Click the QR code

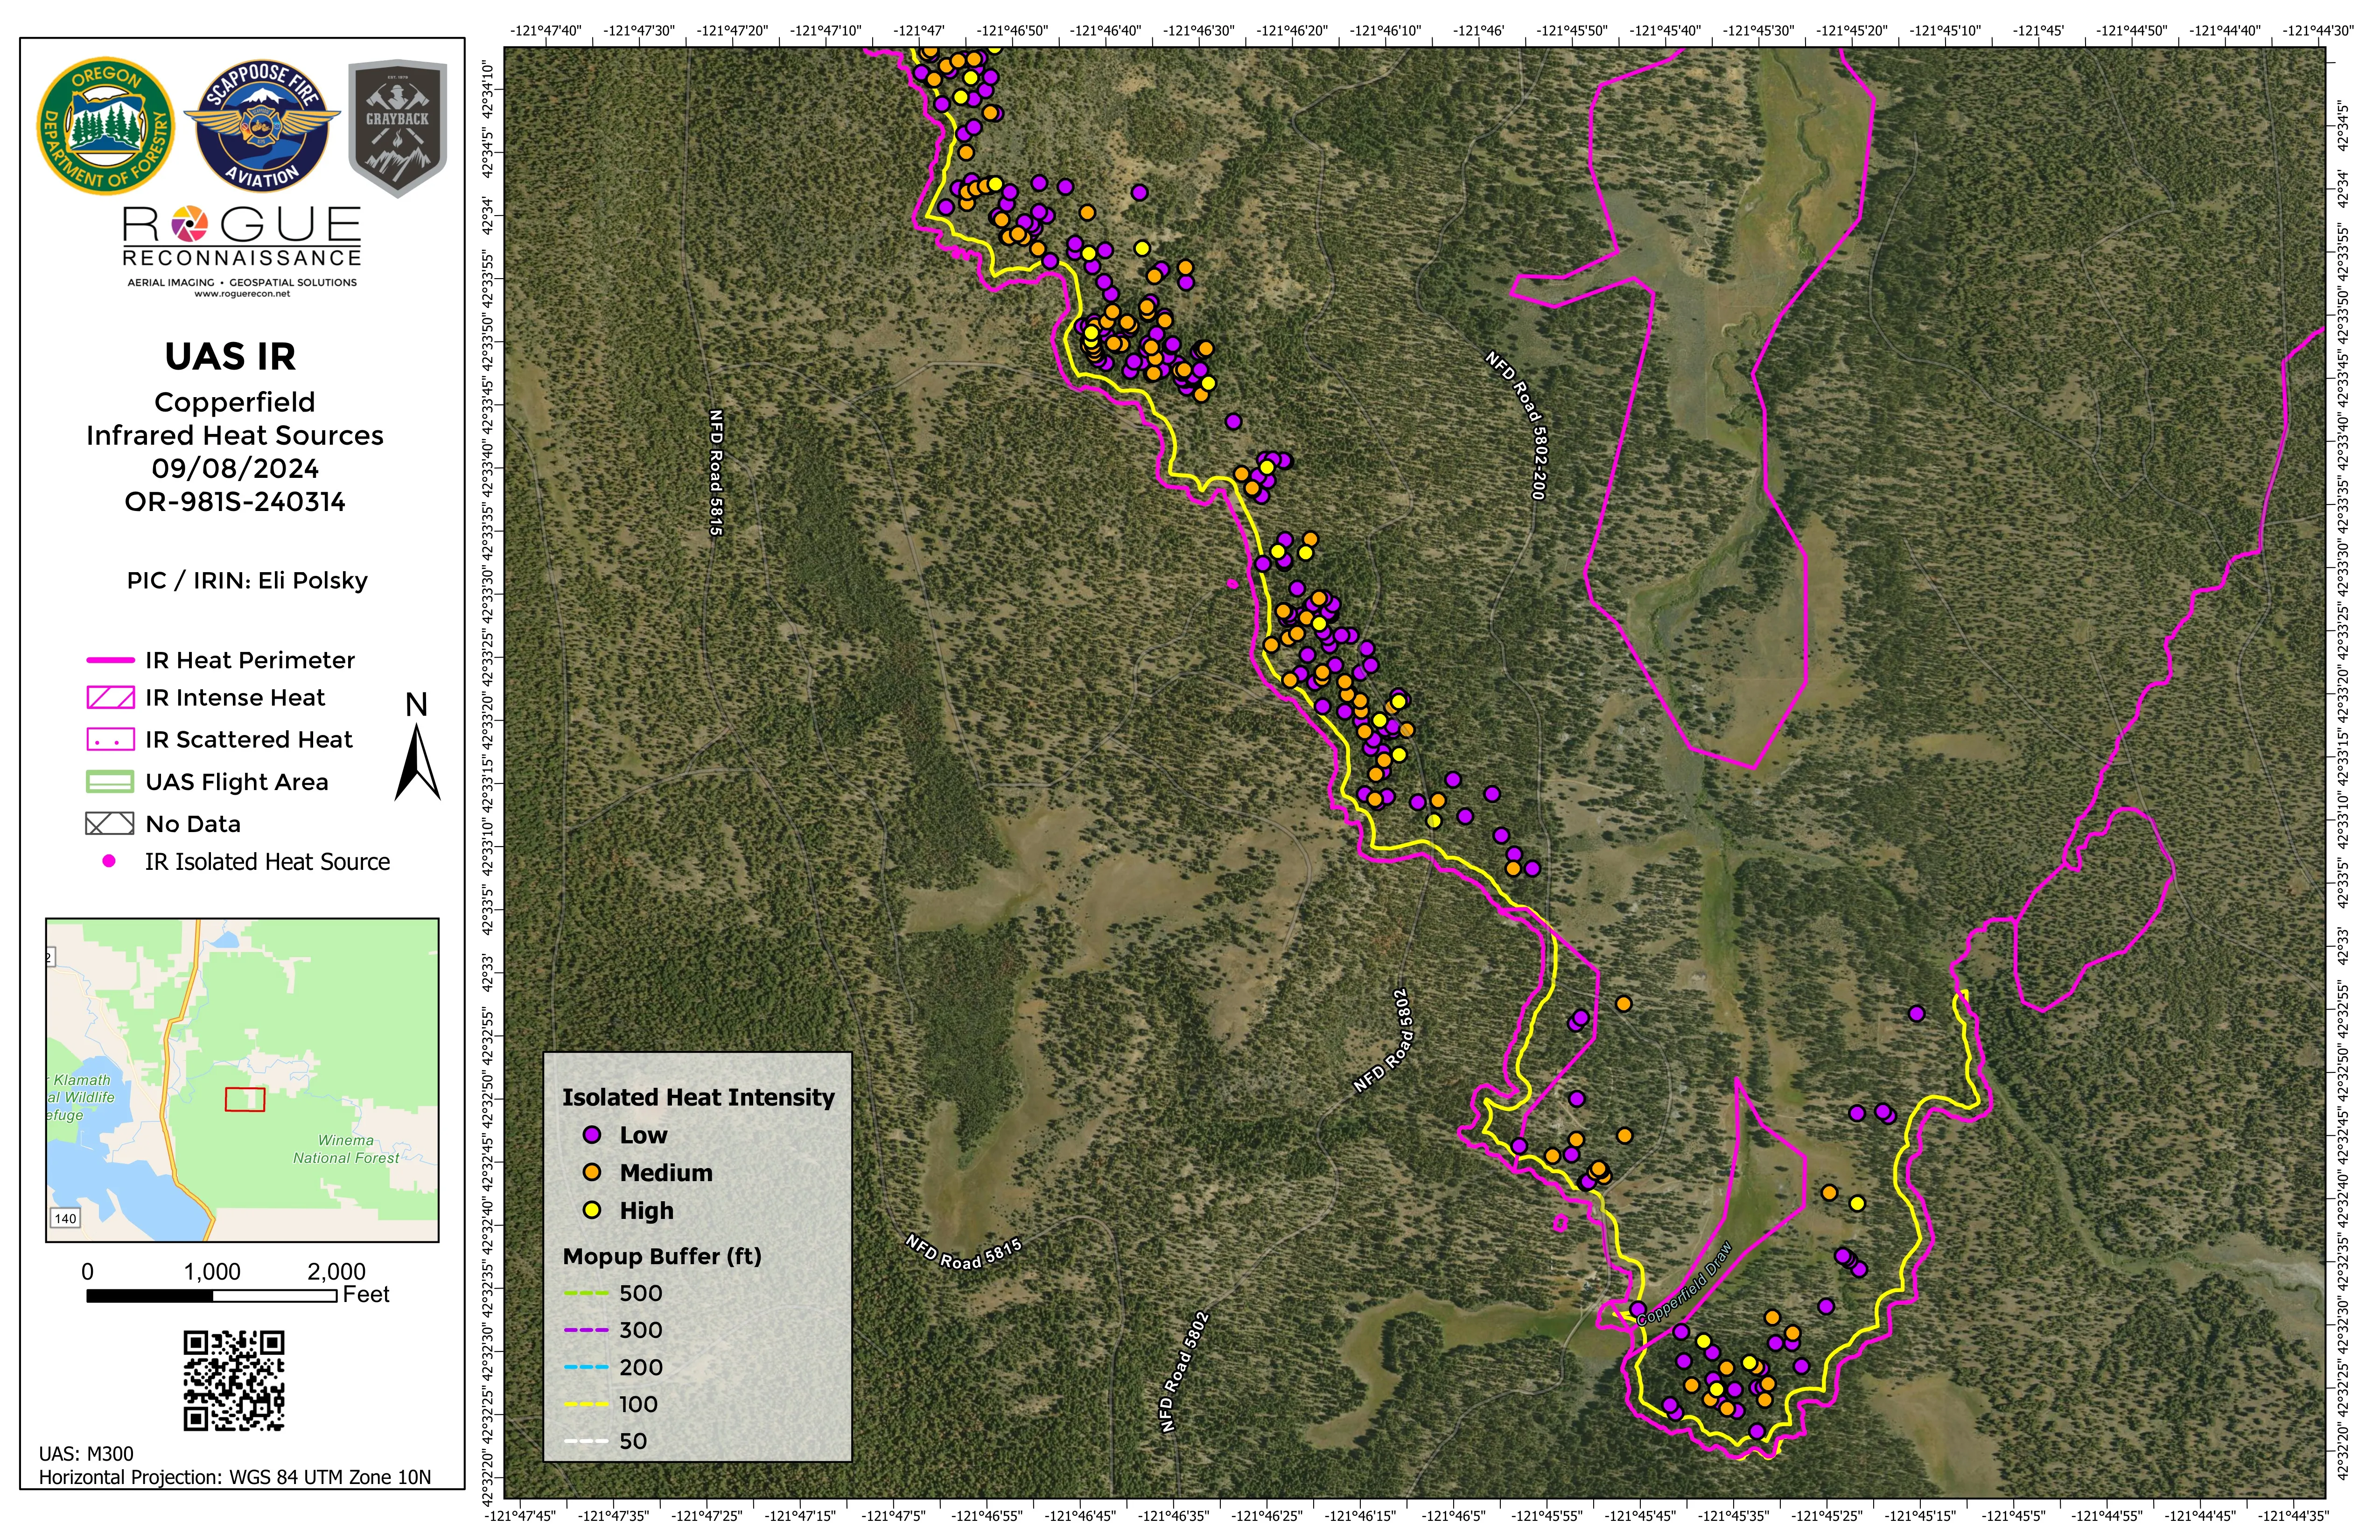234,1380
